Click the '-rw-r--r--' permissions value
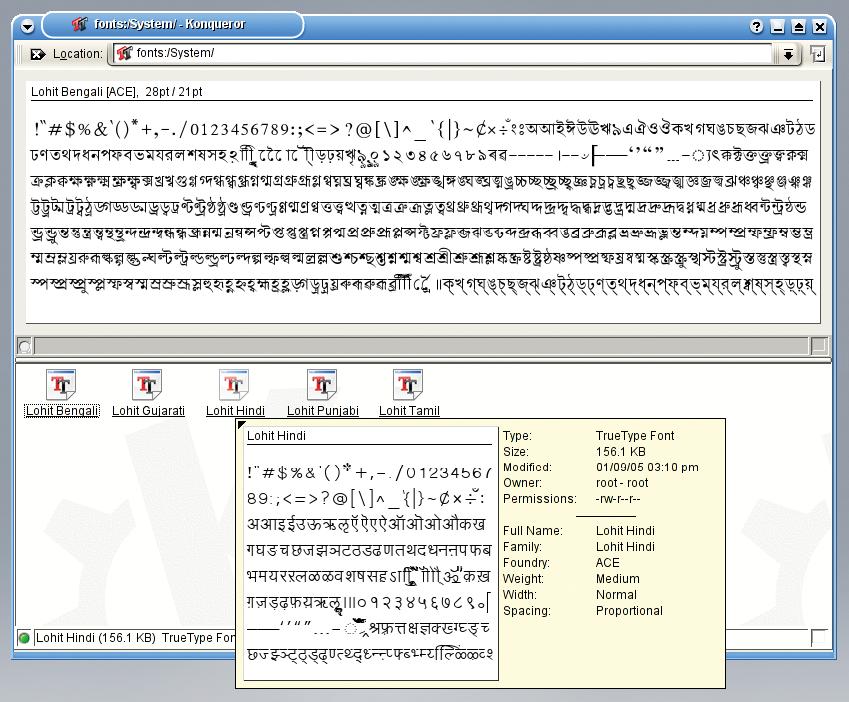Image resolution: width=849 pixels, height=702 pixels. pyautogui.click(x=618, y=499)
